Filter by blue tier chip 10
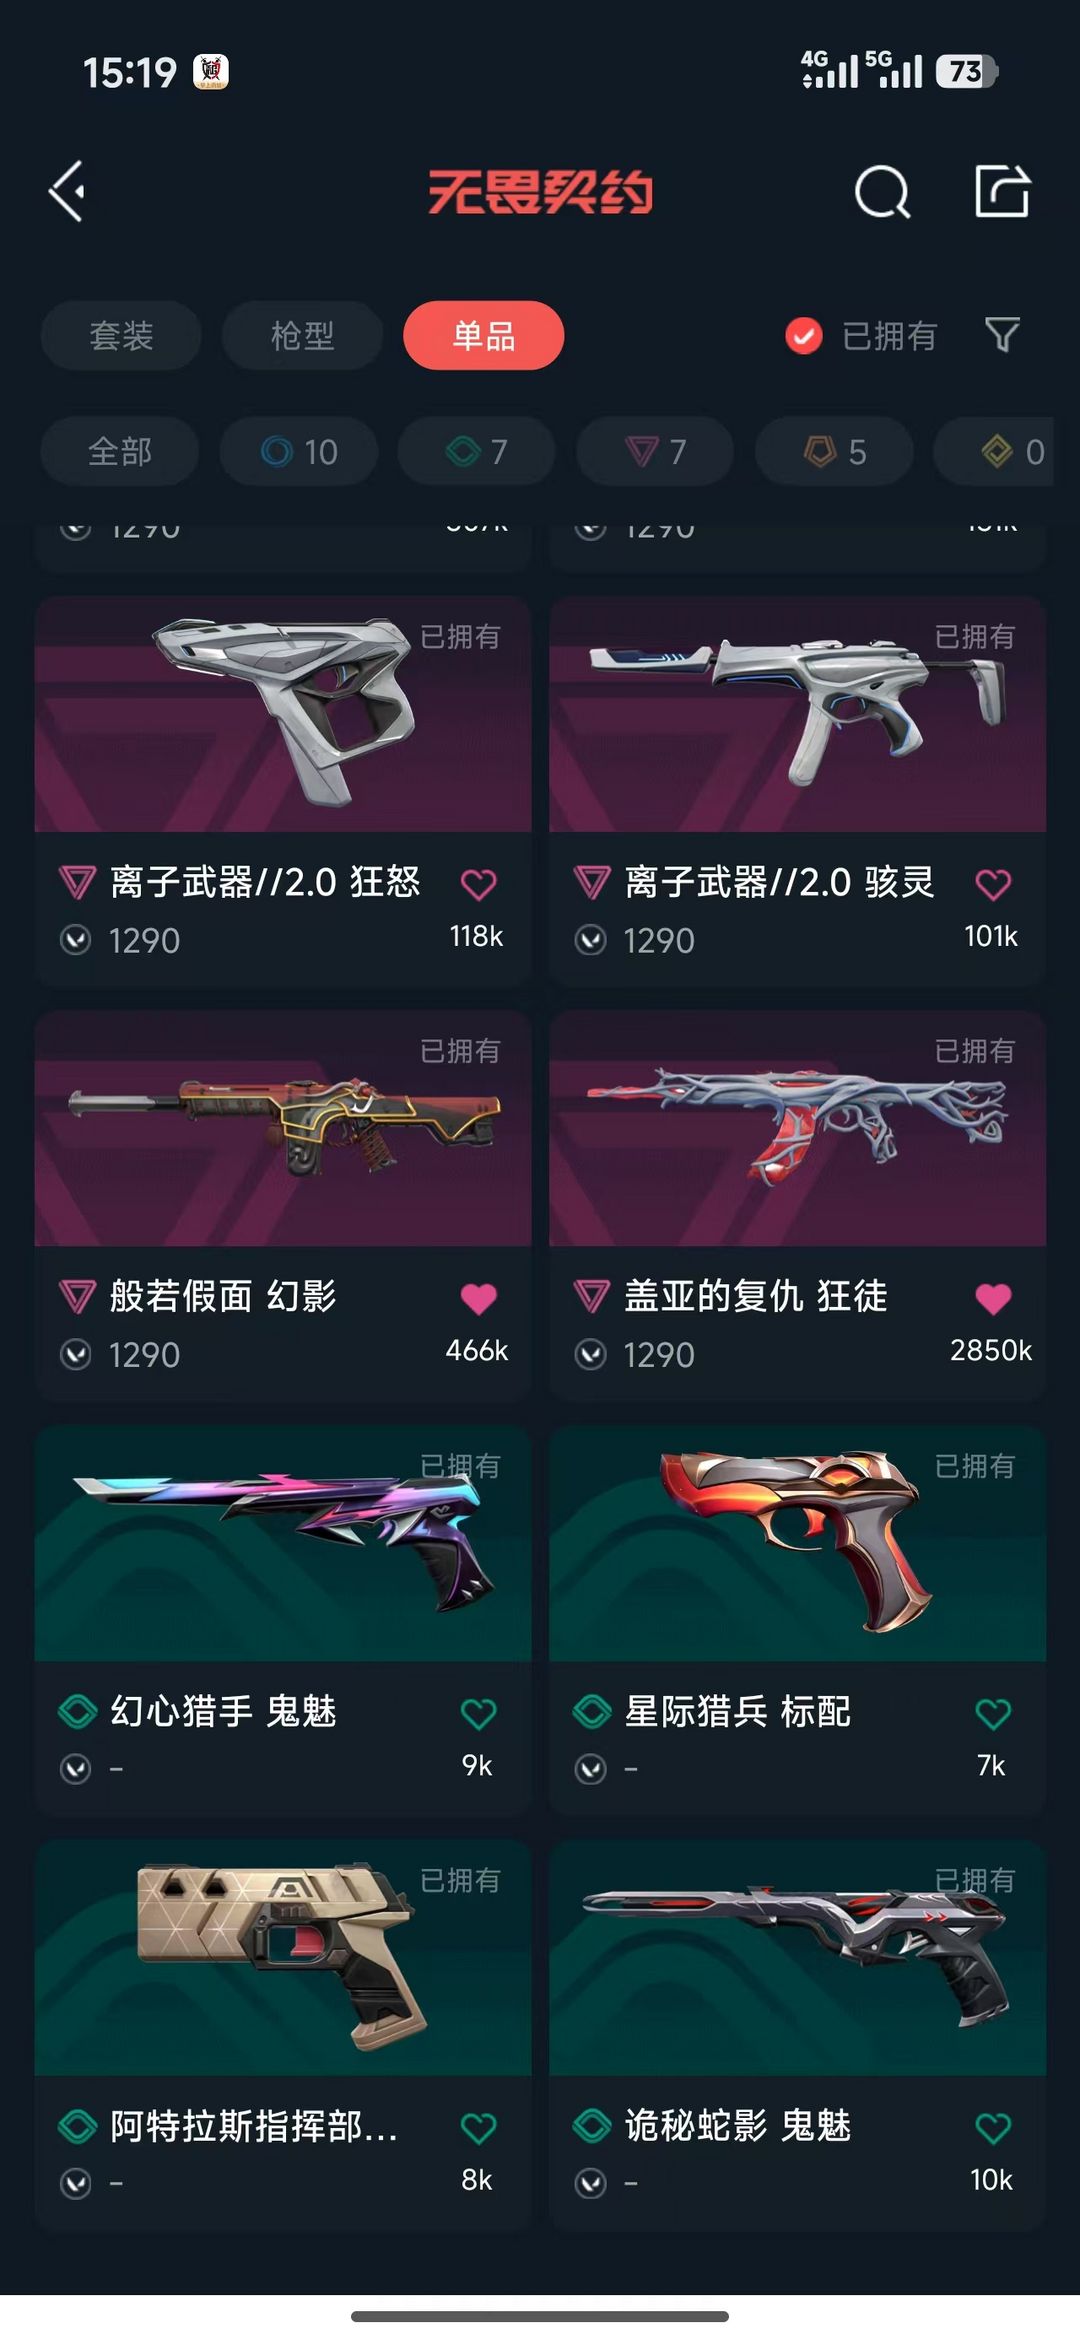The width and height of the screenshot is (1080, 2339). point(299,451)
